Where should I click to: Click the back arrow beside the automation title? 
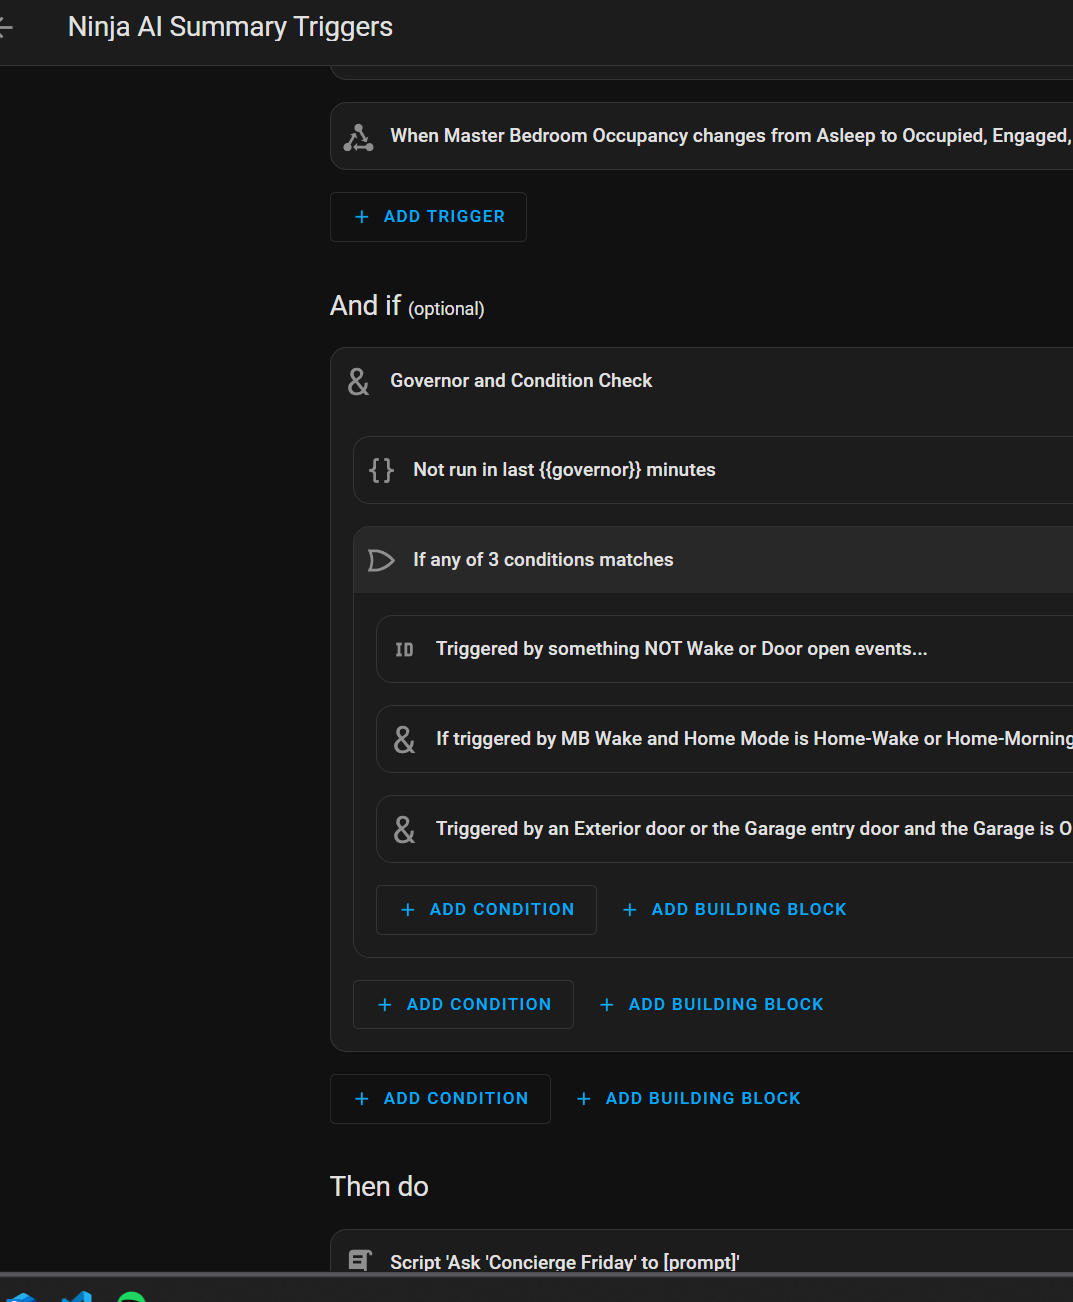6,27
